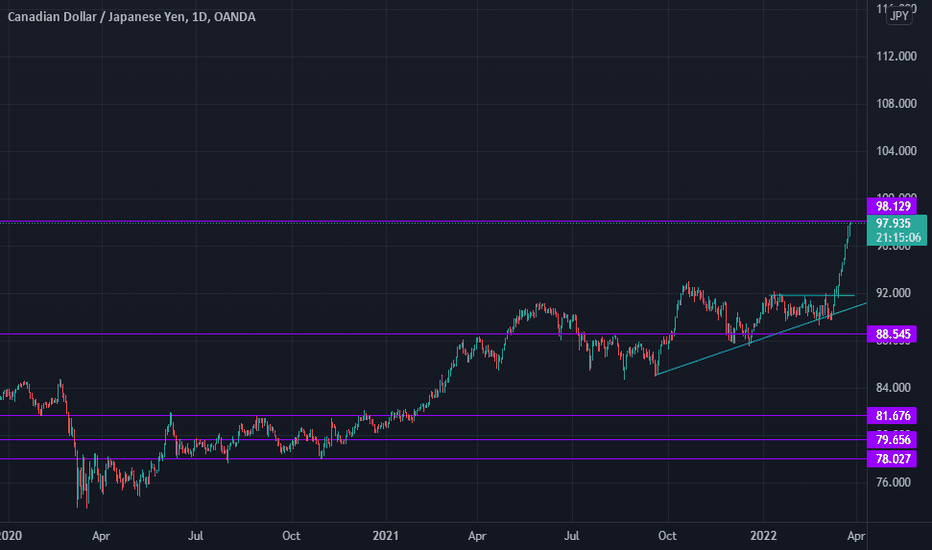Click the 2021 label on the time axis
The image size is (932, 550).
[x=385, y=536]
